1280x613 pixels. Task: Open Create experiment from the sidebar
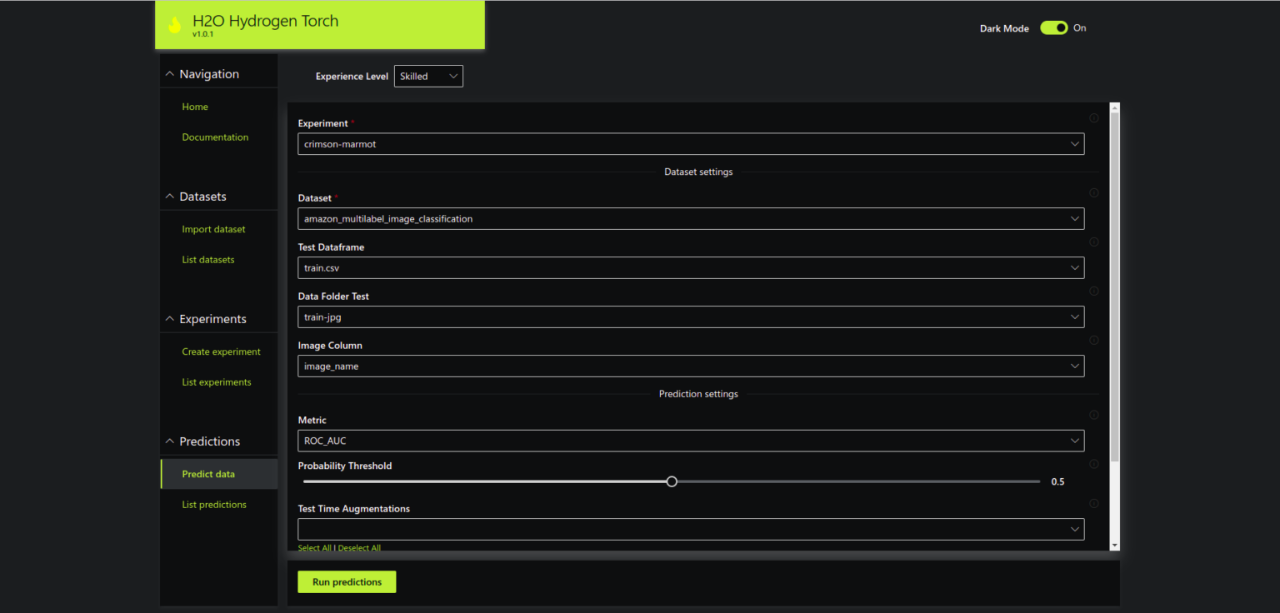221,352
